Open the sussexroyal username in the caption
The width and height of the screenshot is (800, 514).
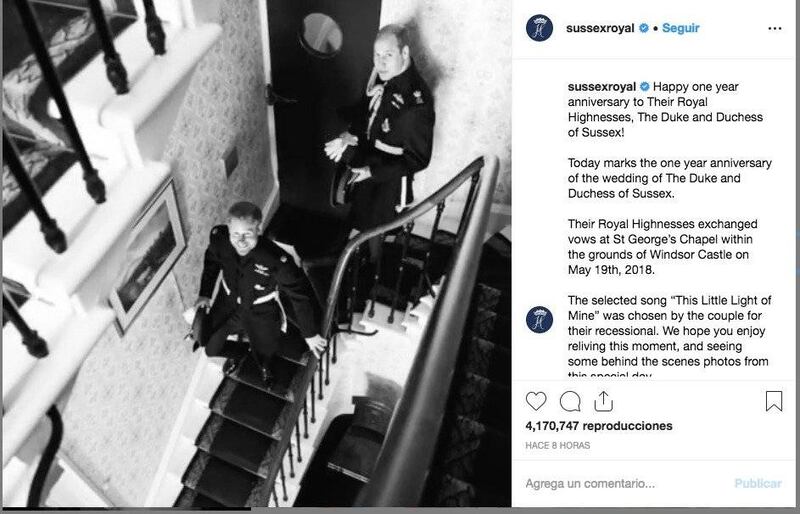pos(602,86)
